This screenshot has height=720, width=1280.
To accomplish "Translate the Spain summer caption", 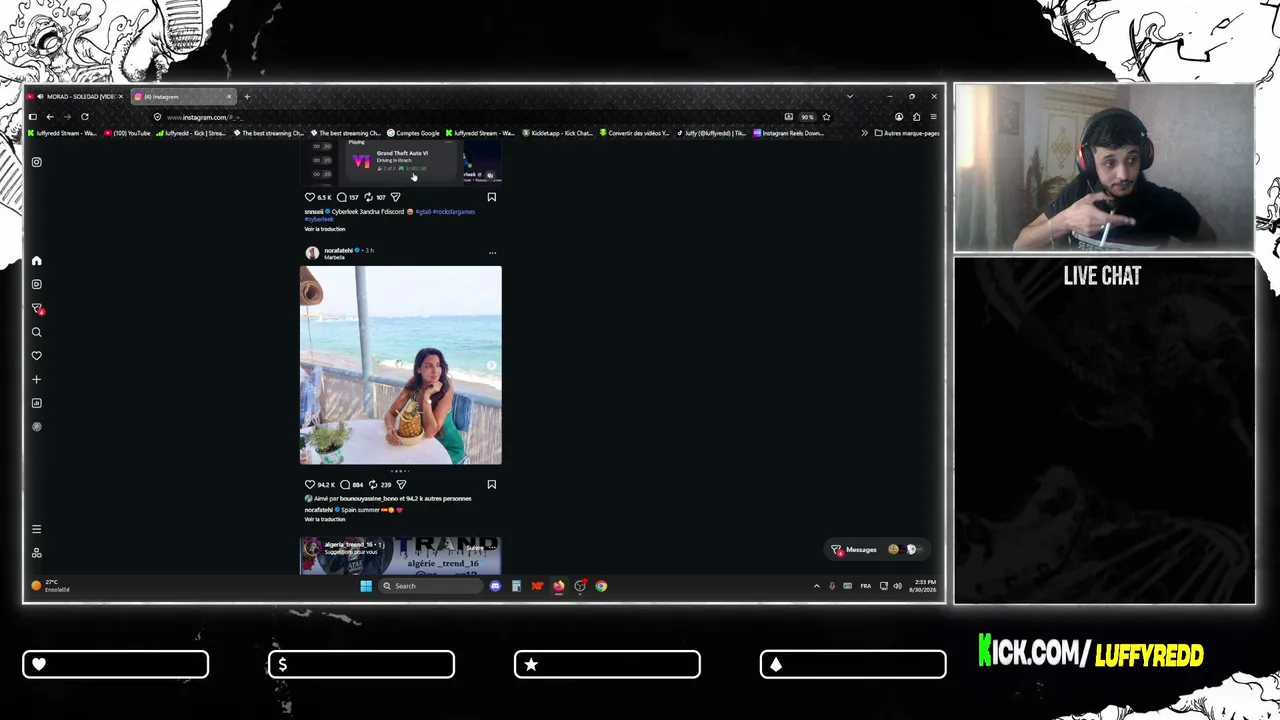I will click(325, 519).
